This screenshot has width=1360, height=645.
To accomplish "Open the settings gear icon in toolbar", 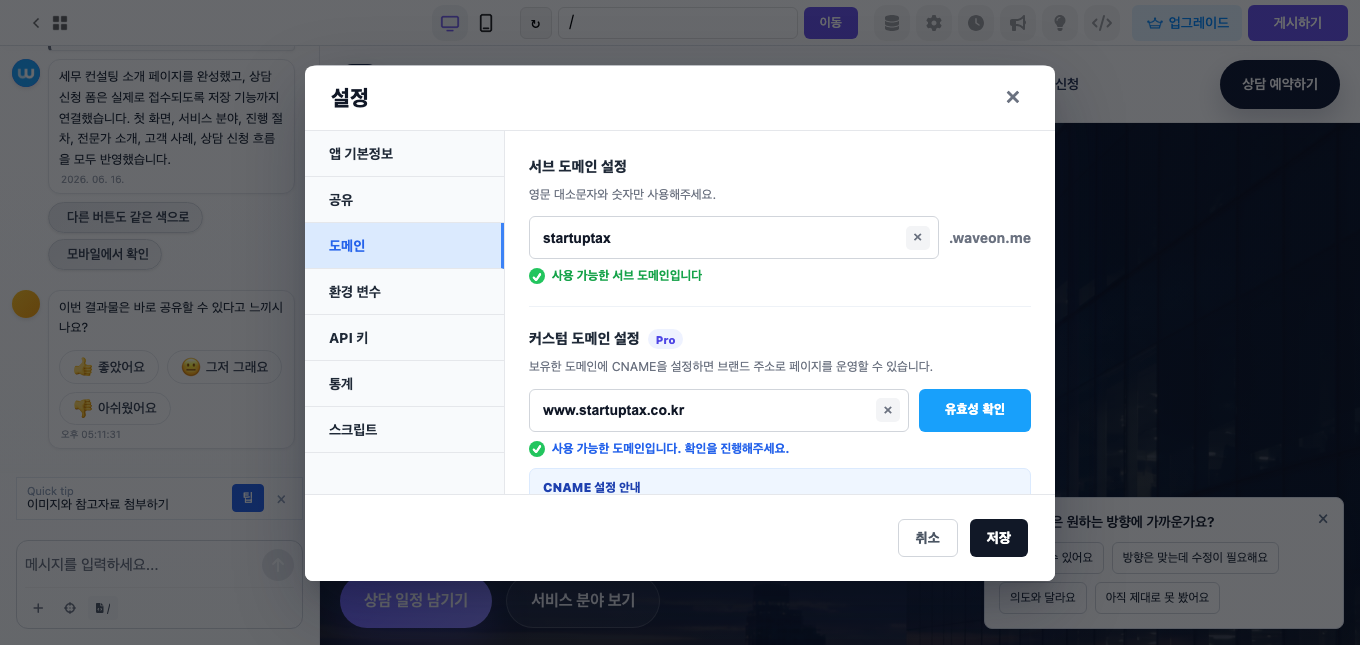I will point(934,23).
